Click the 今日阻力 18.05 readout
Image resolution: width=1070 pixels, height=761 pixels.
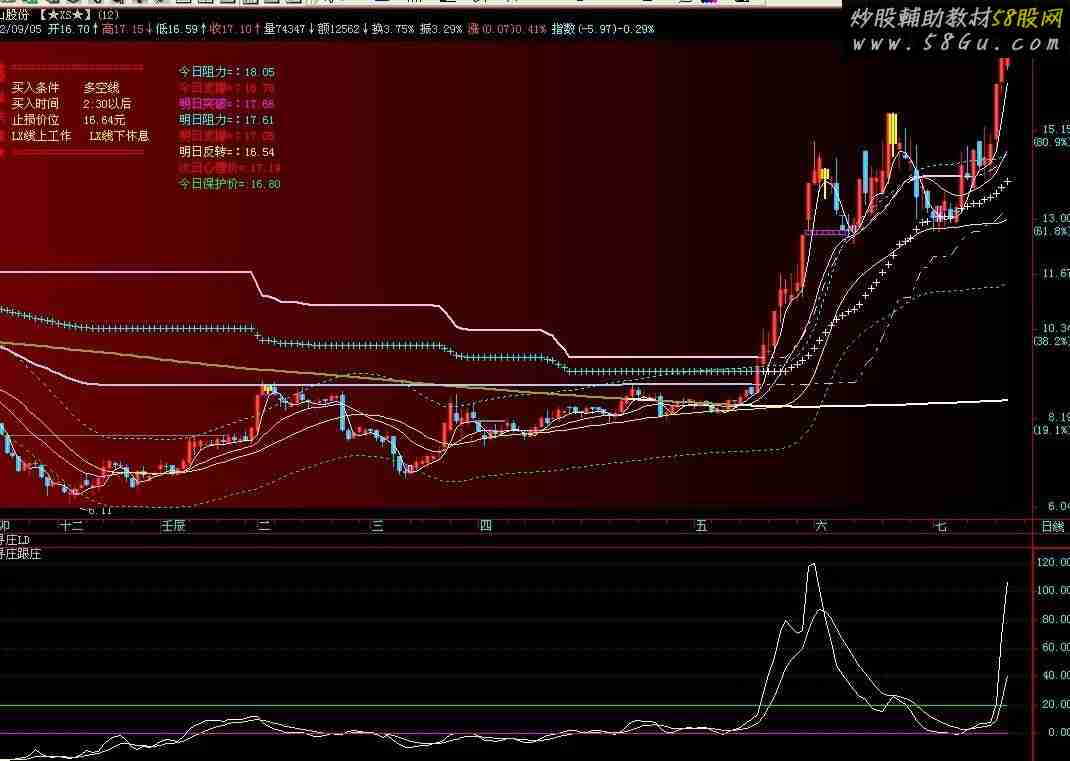coord(227,72)
